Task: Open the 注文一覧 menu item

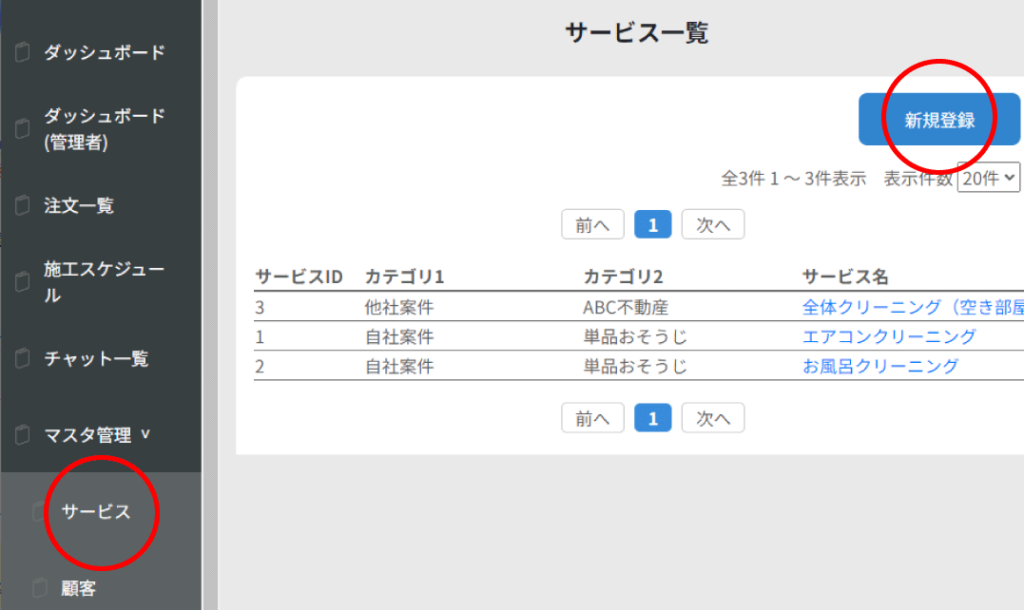Action: [x=79, y=206]
